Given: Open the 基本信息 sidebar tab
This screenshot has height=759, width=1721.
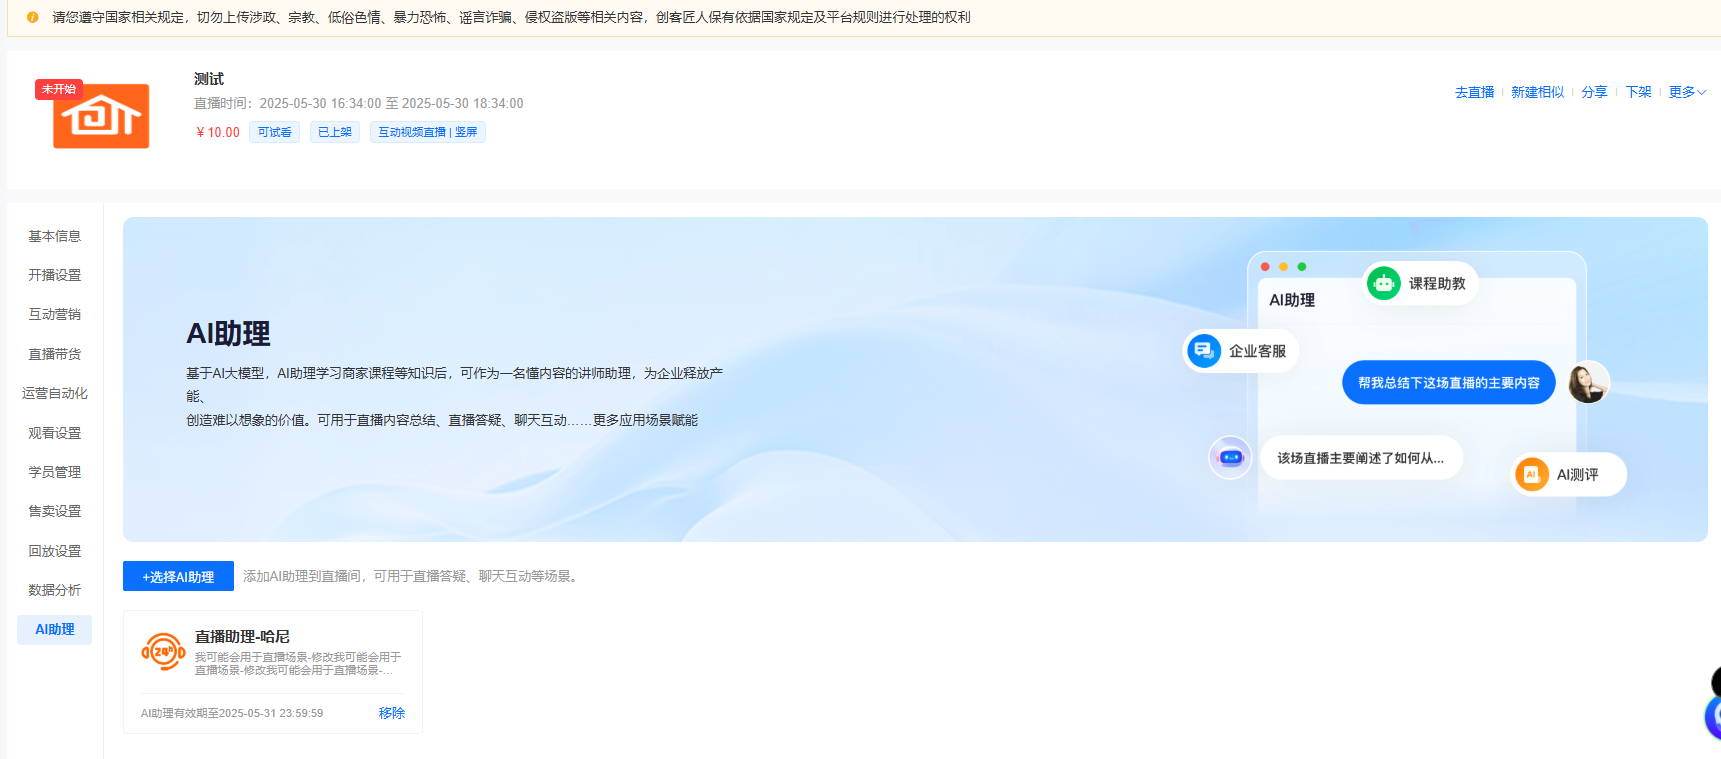Looking at the screenshot, I should [x=55, y=236].
